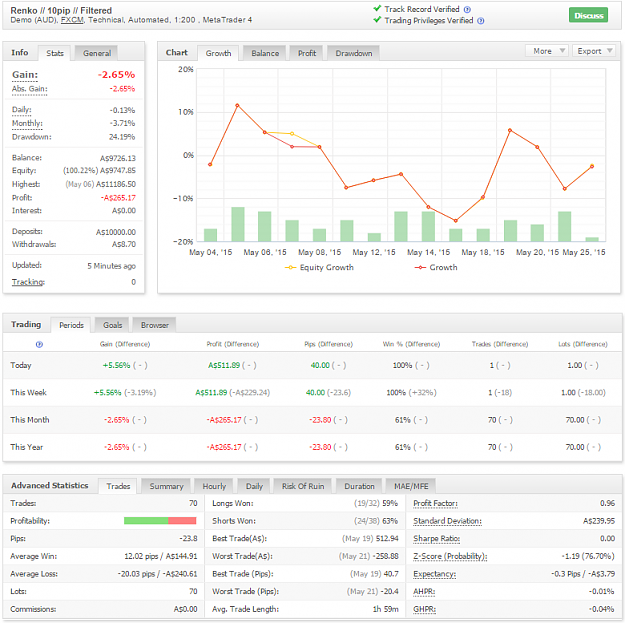This screenshot has height=623, width=625.
Task: Click This Week profit A$511.89
Action: (211, 393)
